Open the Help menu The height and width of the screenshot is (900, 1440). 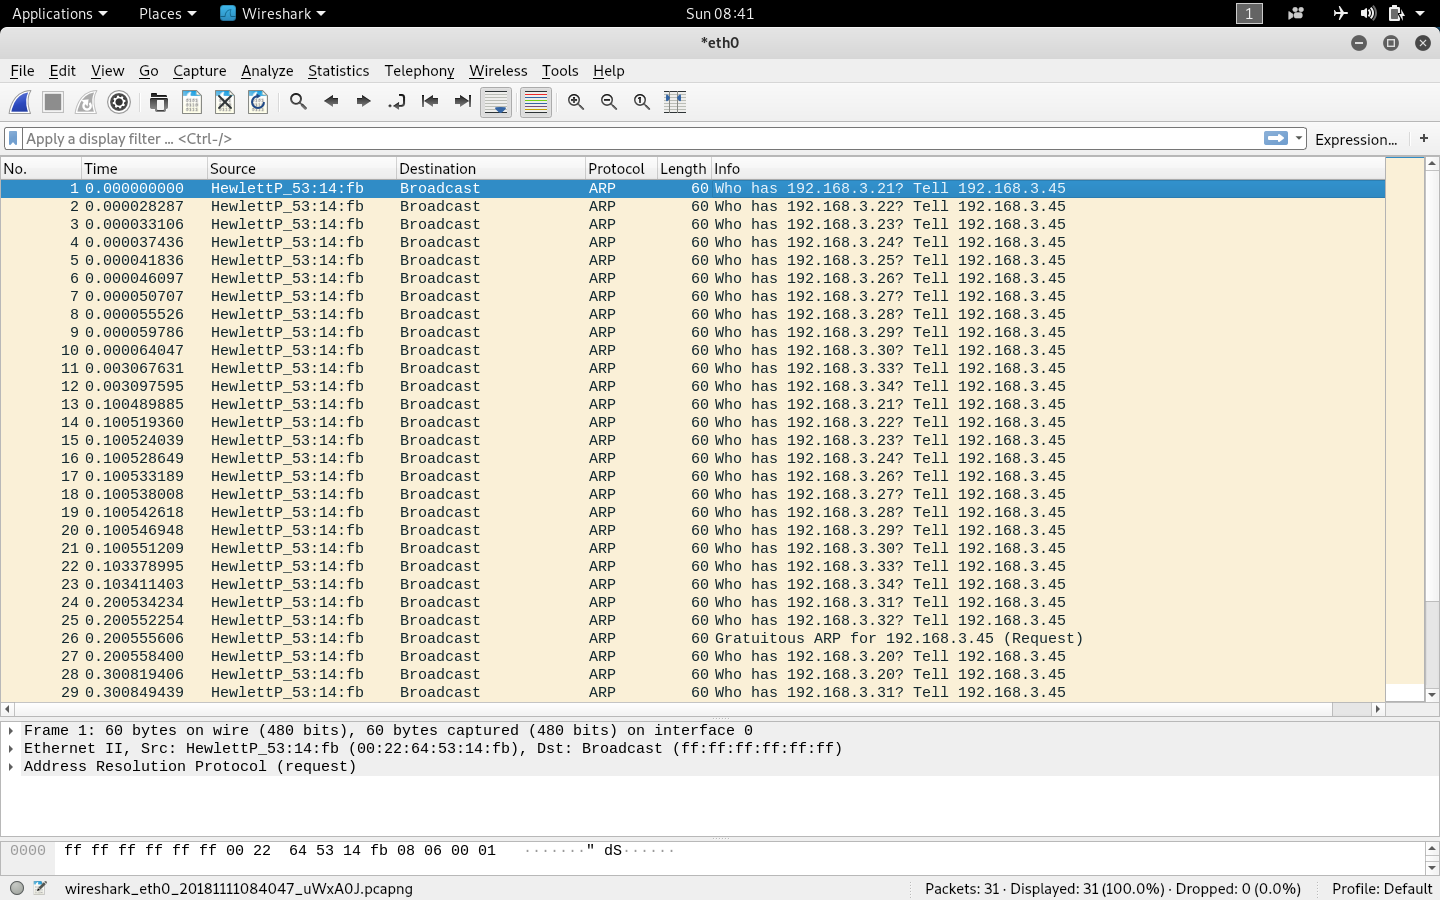tap(608, 71)
